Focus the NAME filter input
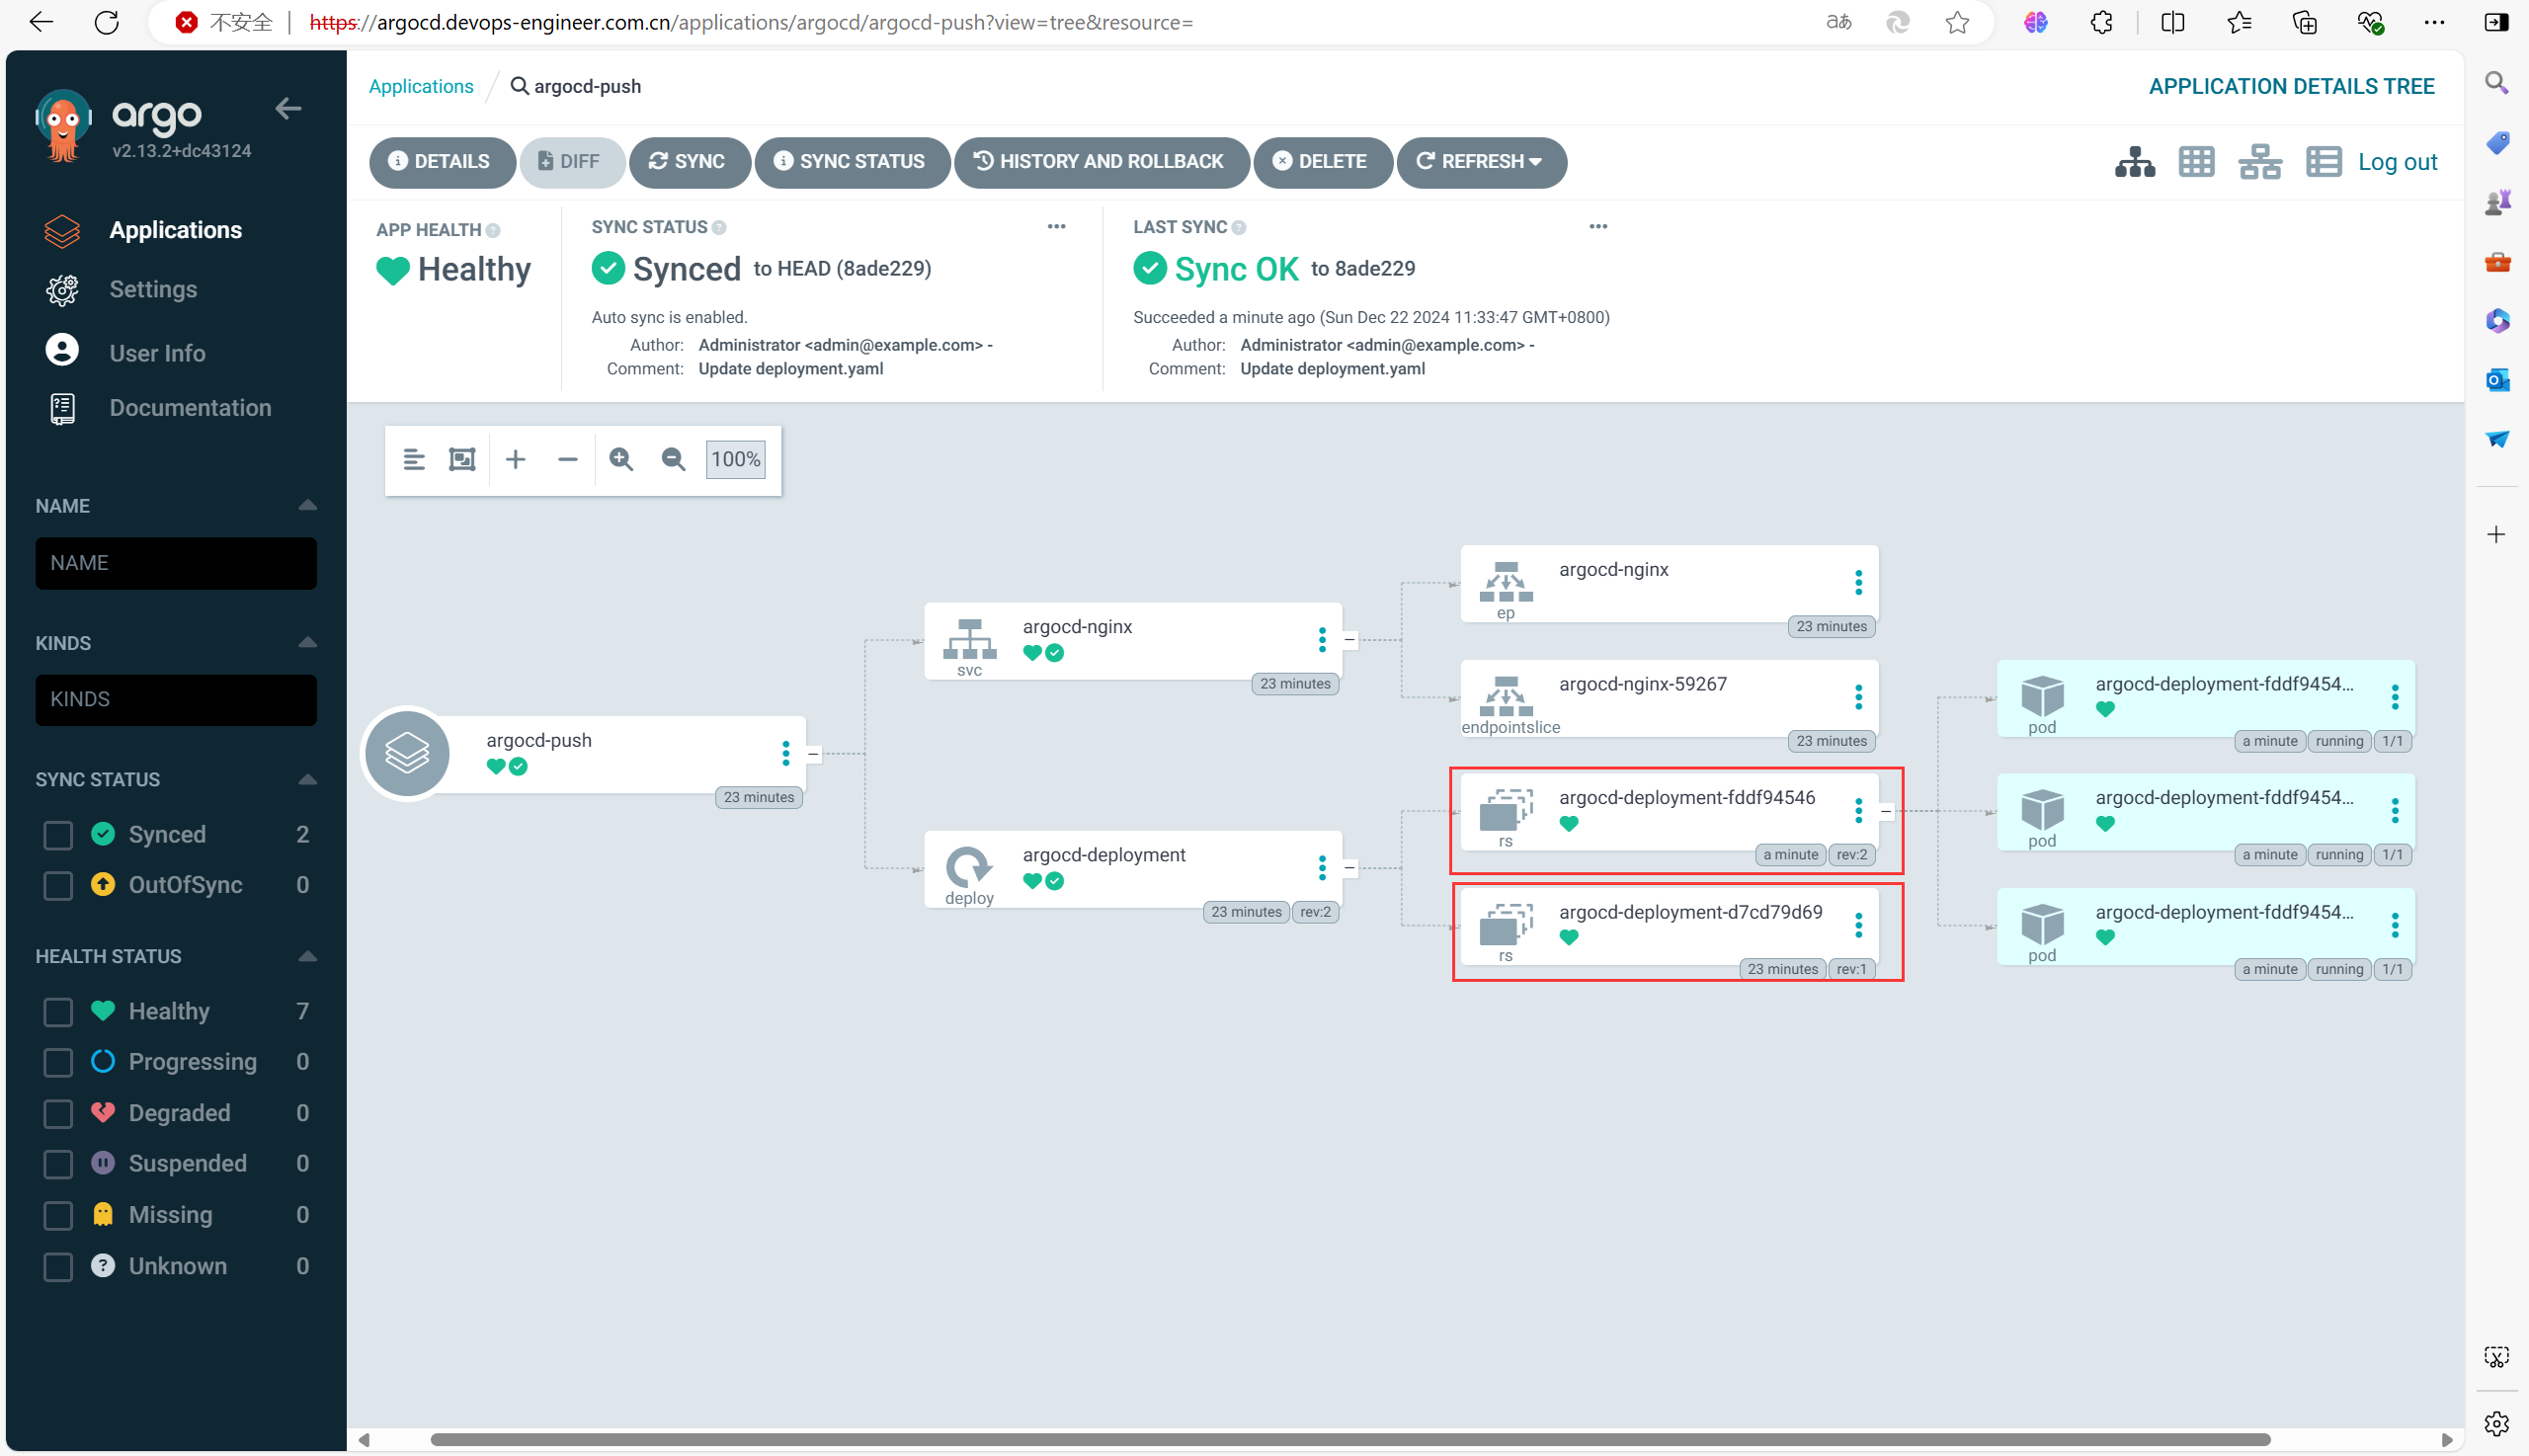Screen dimensions: 2529x1456 point(176,563)
